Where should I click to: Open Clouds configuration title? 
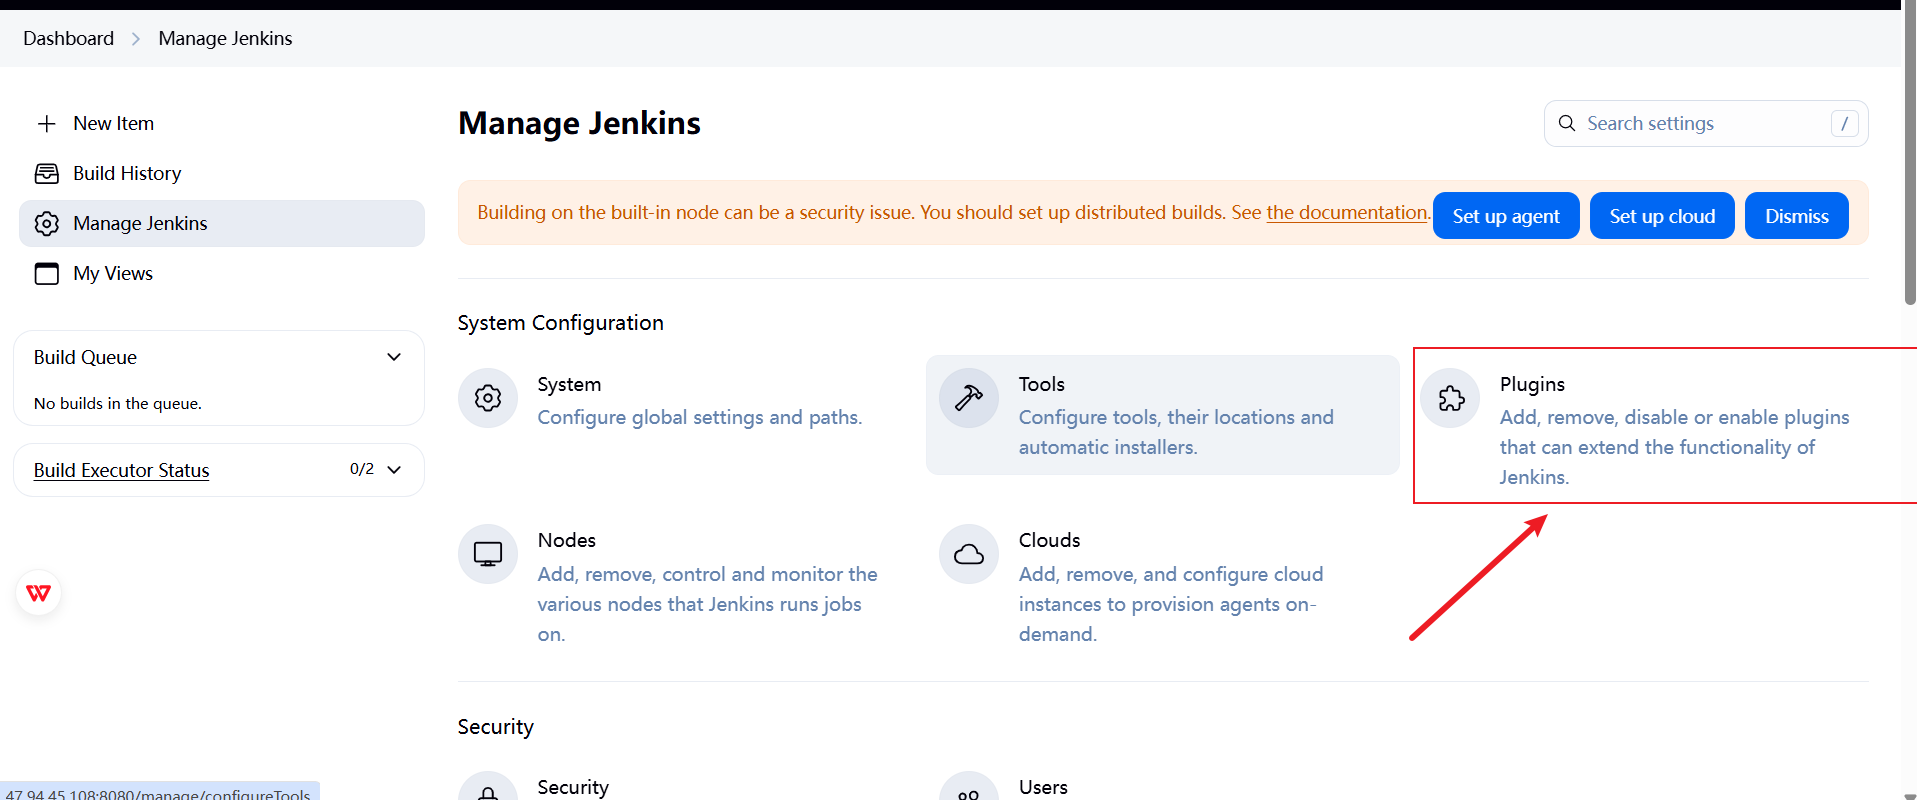(x=1049, y=540)
